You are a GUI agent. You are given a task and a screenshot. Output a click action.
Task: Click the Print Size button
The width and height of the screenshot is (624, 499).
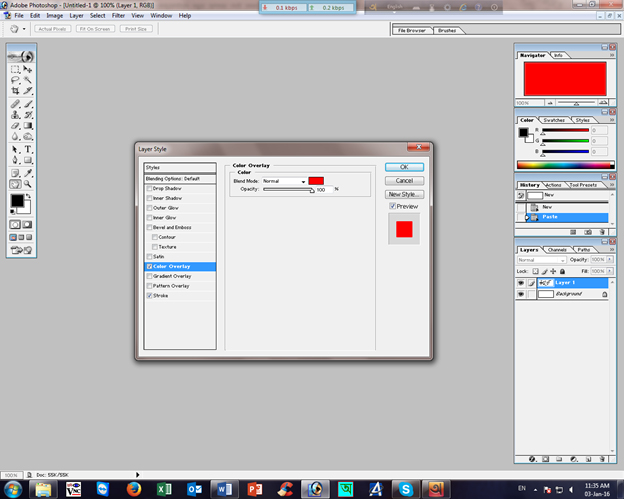[136, 29]
